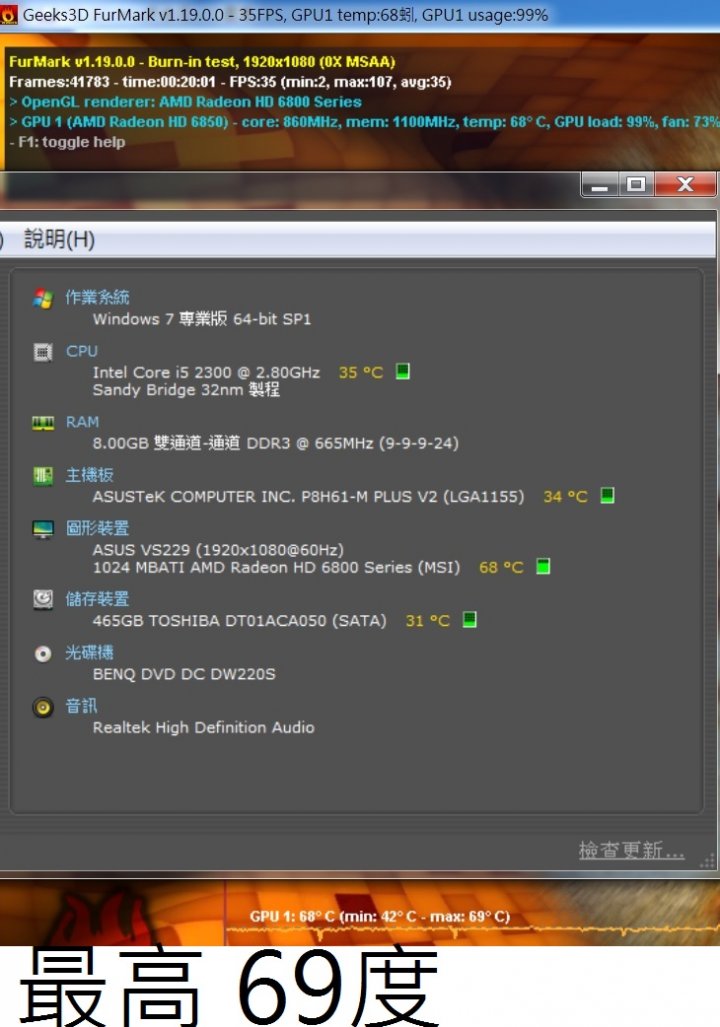Select the ASUSTeK P8H61-M PLUS V2 text
720x1027 pixels.
[308, 496]
